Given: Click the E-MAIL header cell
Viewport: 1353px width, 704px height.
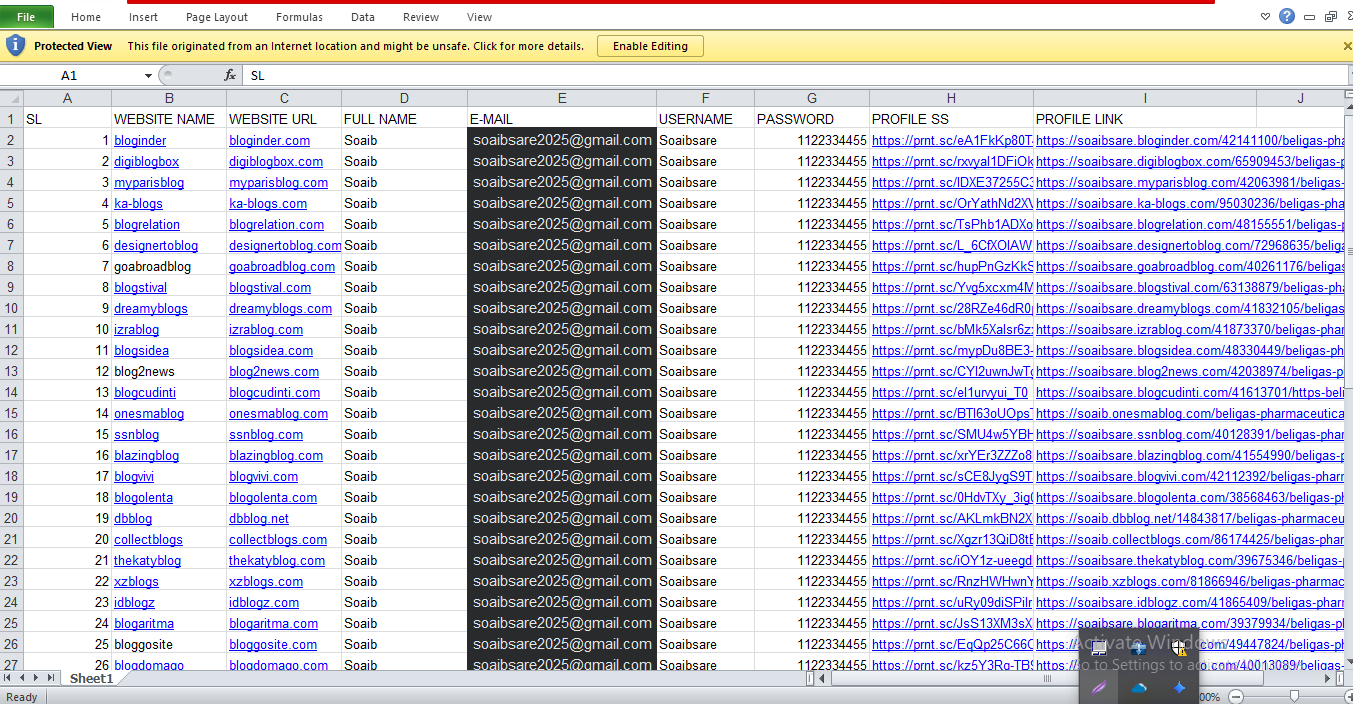Looking at the screenshot, I should point(562,119).
